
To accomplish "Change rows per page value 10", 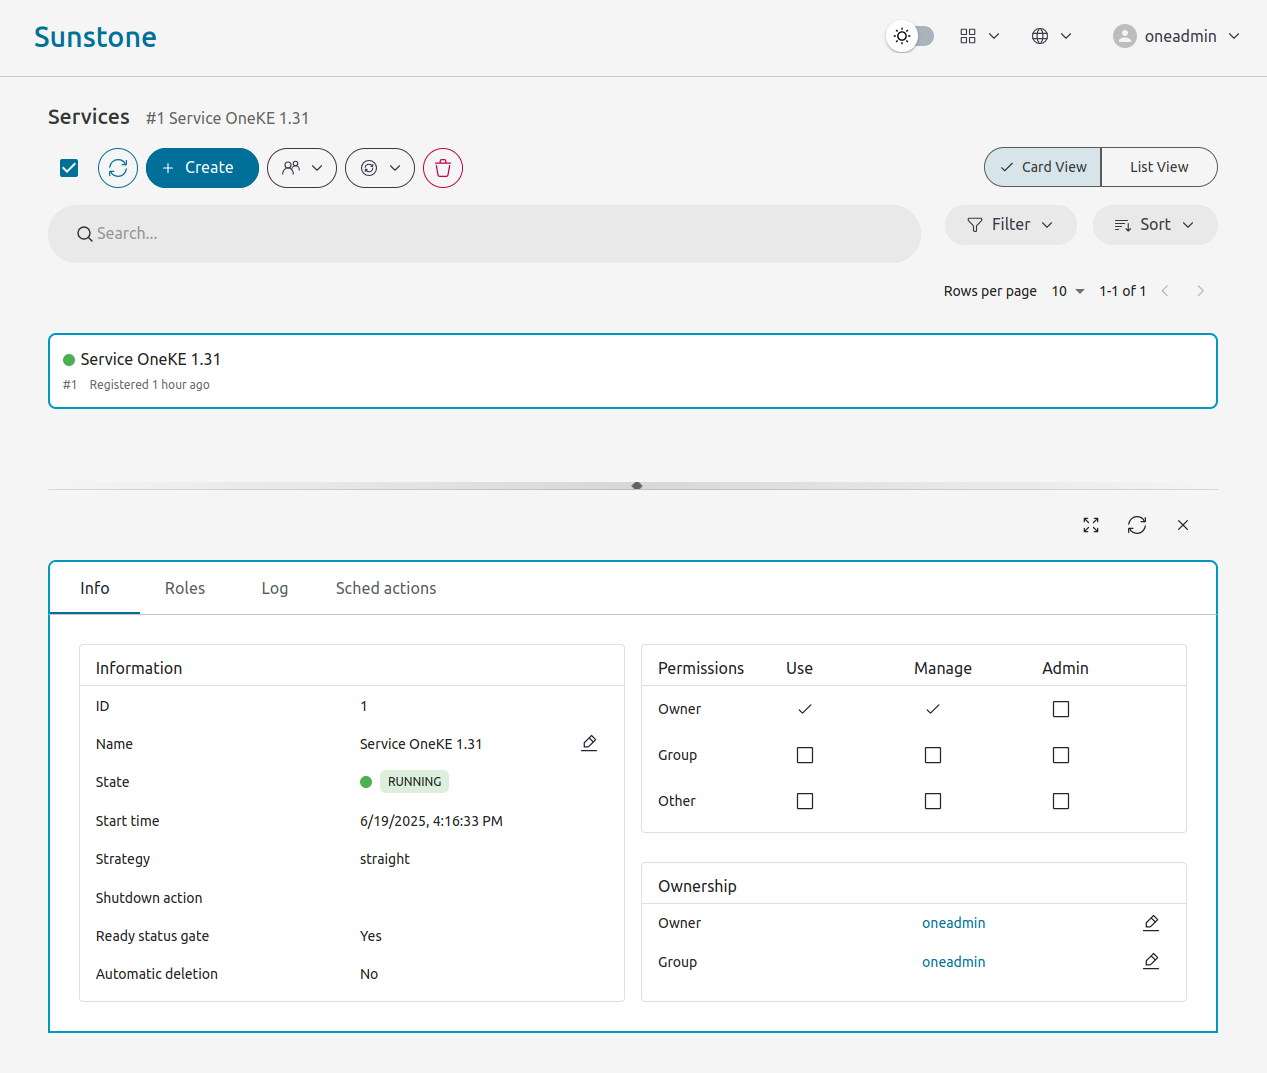I will coord(1067,291).
